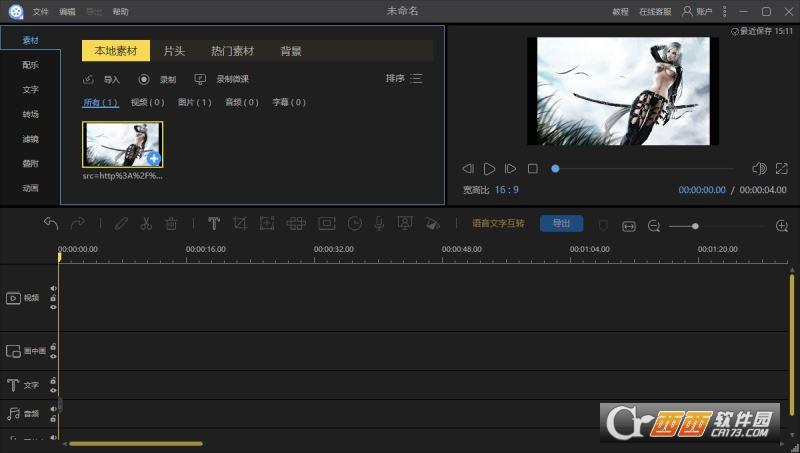Switch to 本地素材 tab
Viewport: 800px width, 453px height.
tap(116, 51)
